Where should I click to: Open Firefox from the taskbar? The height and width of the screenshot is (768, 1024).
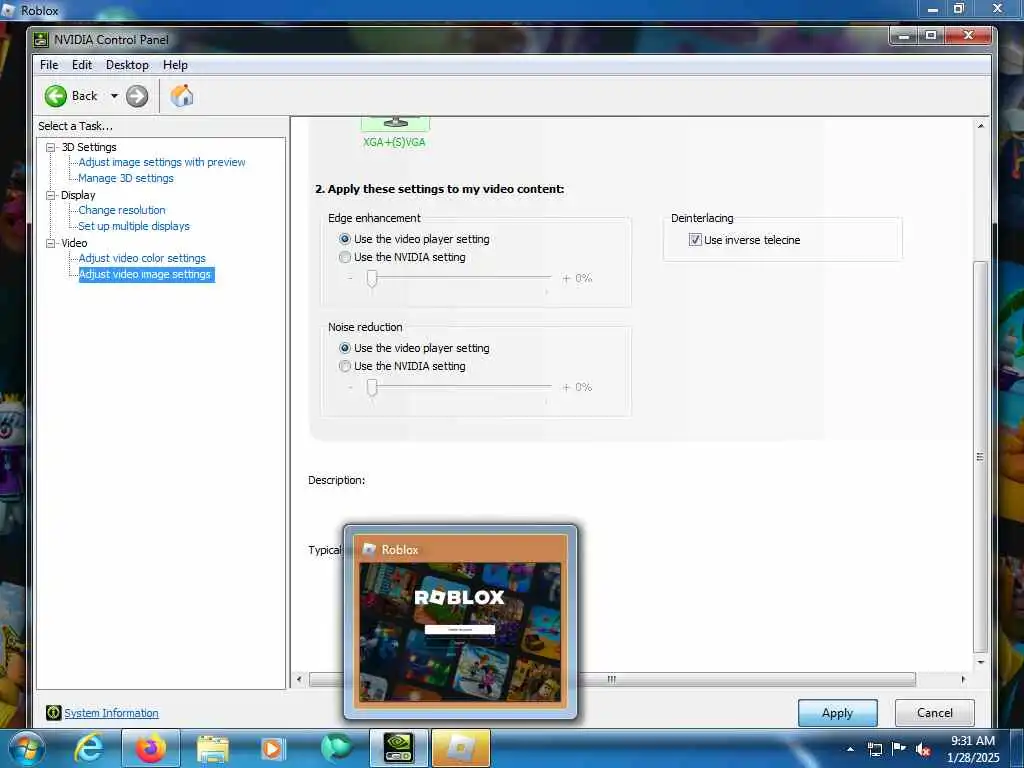(151, 748)
